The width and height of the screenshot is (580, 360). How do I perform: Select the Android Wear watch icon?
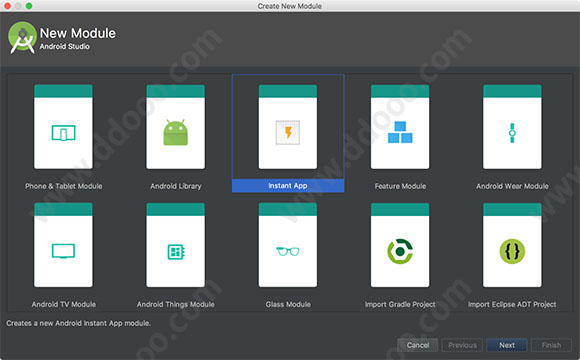pos(512,133)
